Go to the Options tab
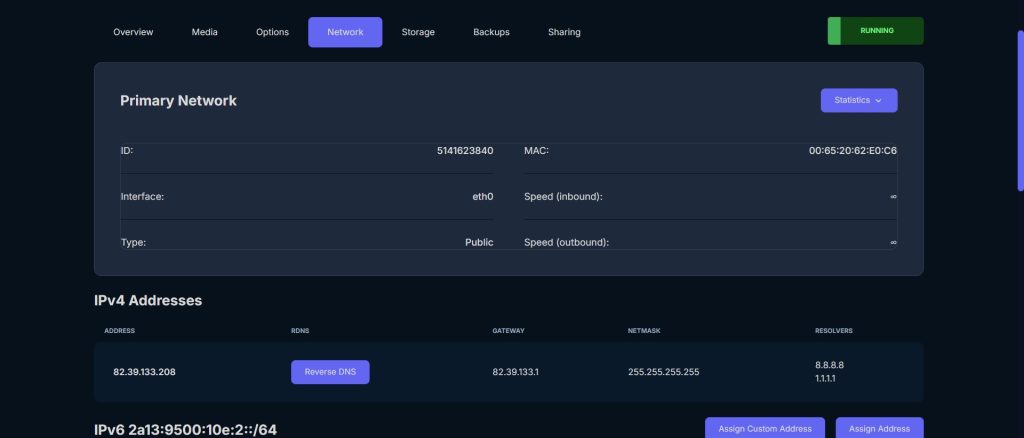 272,32
